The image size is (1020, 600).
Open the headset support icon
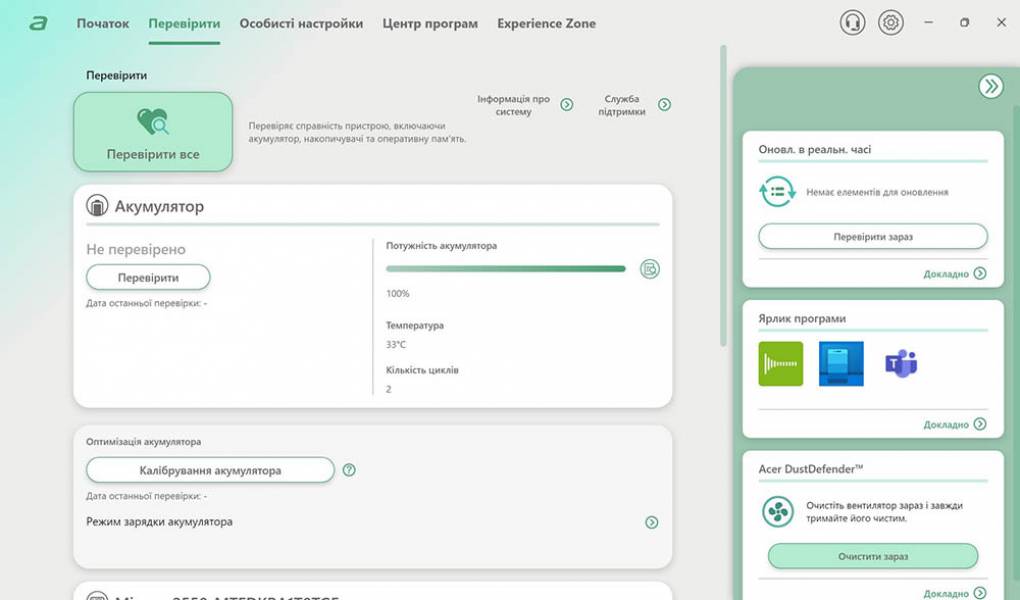point(852,22)
